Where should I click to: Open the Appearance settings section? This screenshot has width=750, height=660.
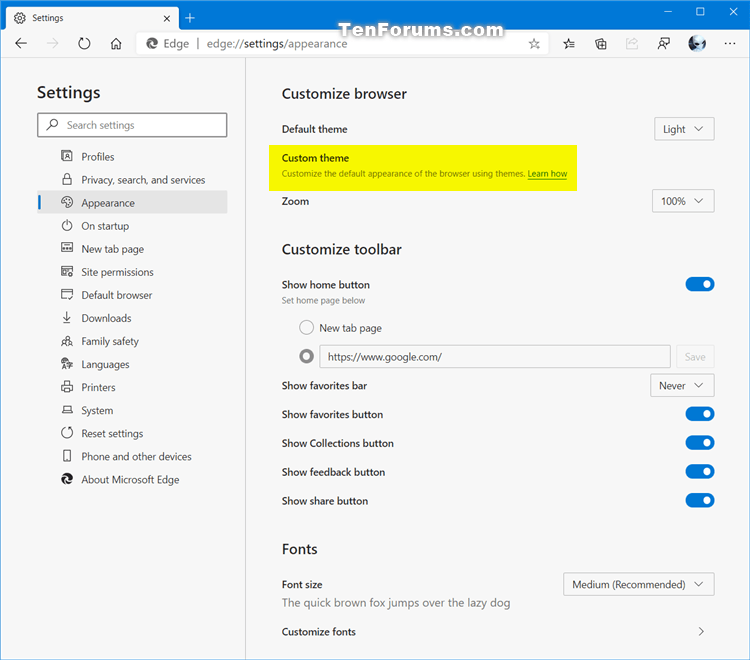(132, 202)
